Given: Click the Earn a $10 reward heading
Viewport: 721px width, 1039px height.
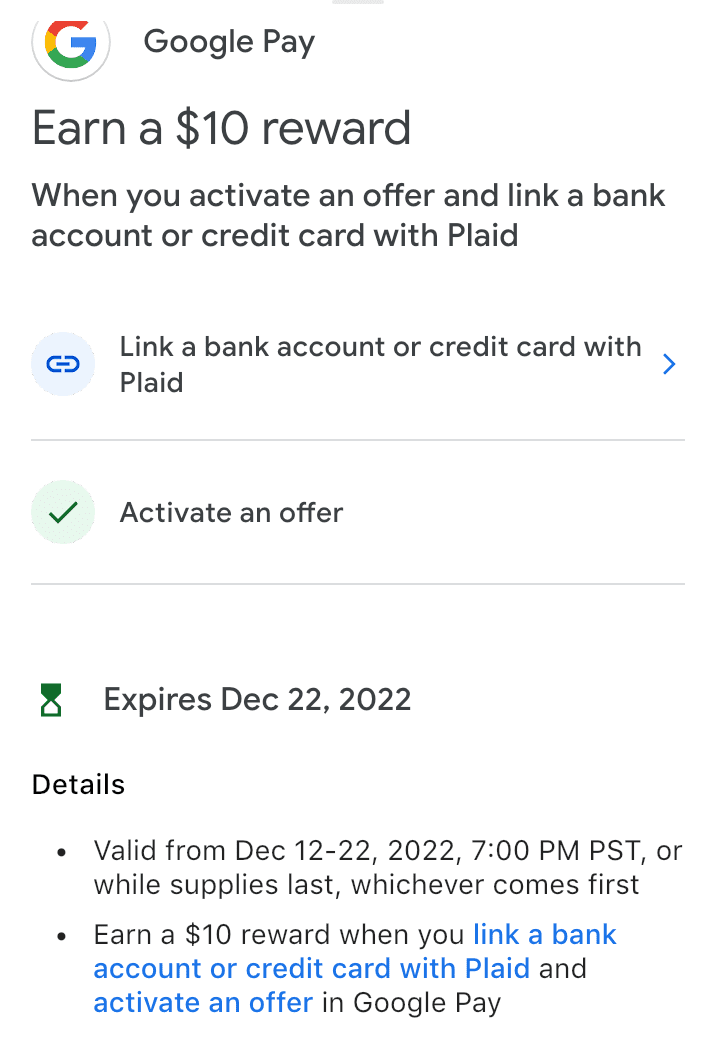Looking at the screenshot, I should coord(221,129).
